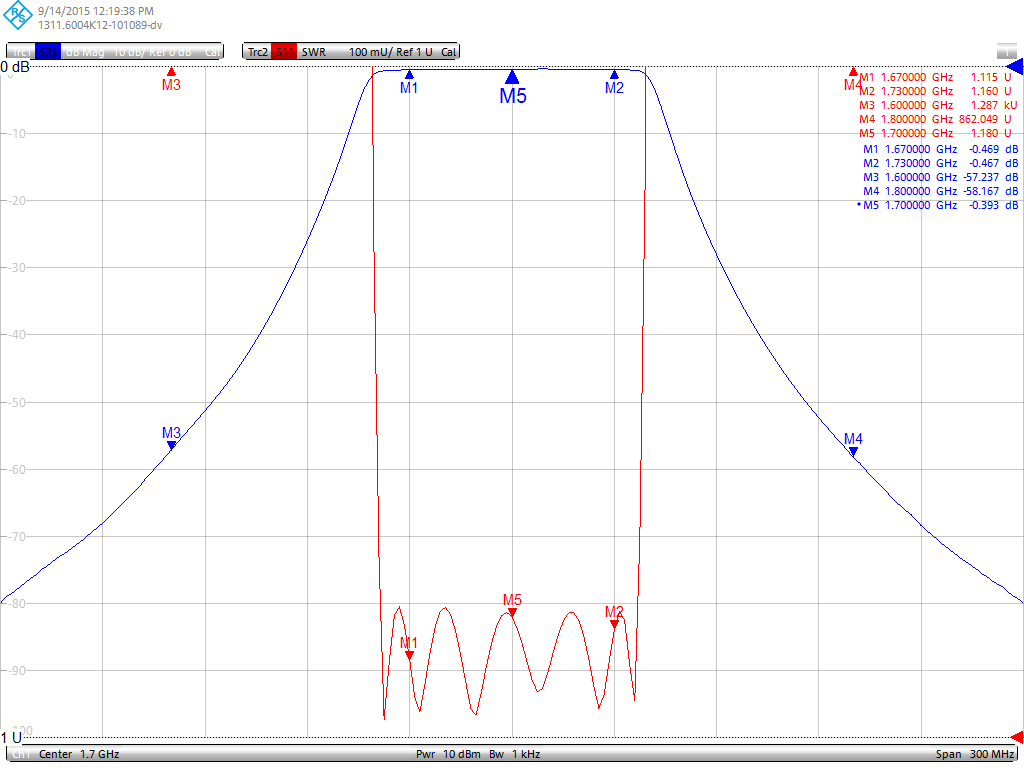The height and width of the screenshot is (768, 1024).
Task: Click the Rohde & Schwarz logo icon
Action: pos(18,16)
